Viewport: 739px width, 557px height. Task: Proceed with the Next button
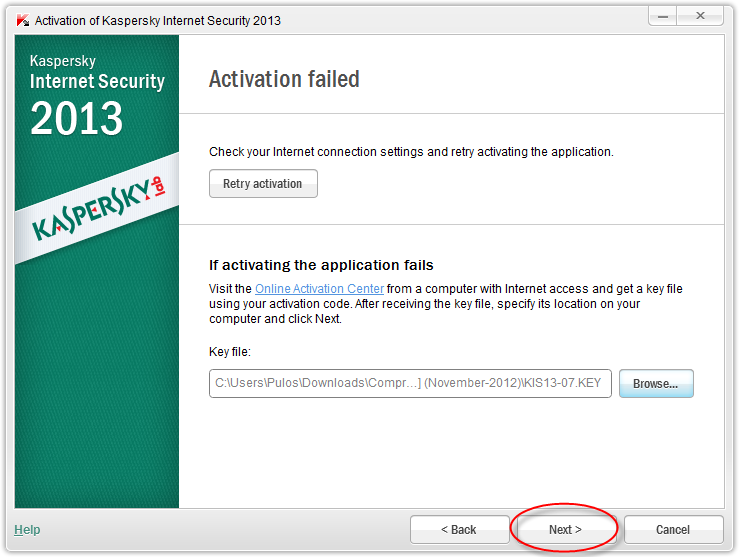point(565,530)
